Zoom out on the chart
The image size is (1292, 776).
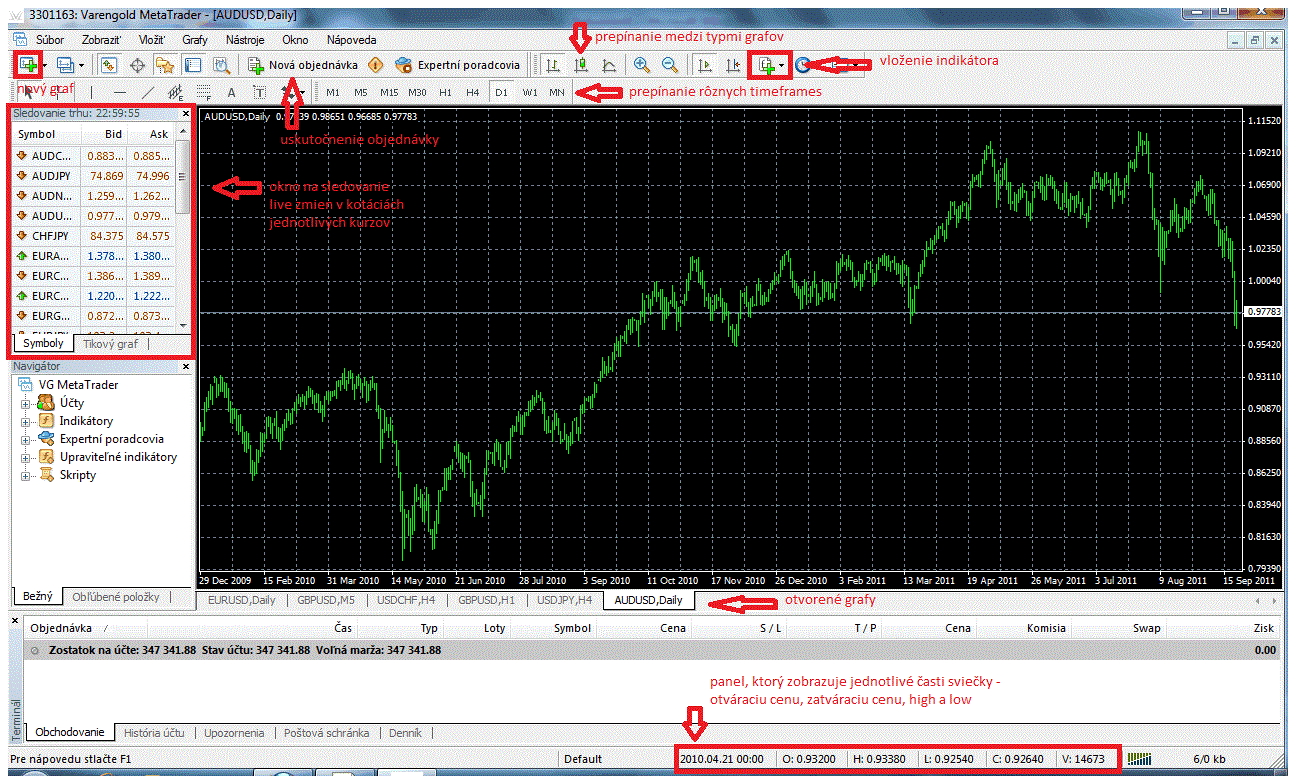[x=669, y=65]
